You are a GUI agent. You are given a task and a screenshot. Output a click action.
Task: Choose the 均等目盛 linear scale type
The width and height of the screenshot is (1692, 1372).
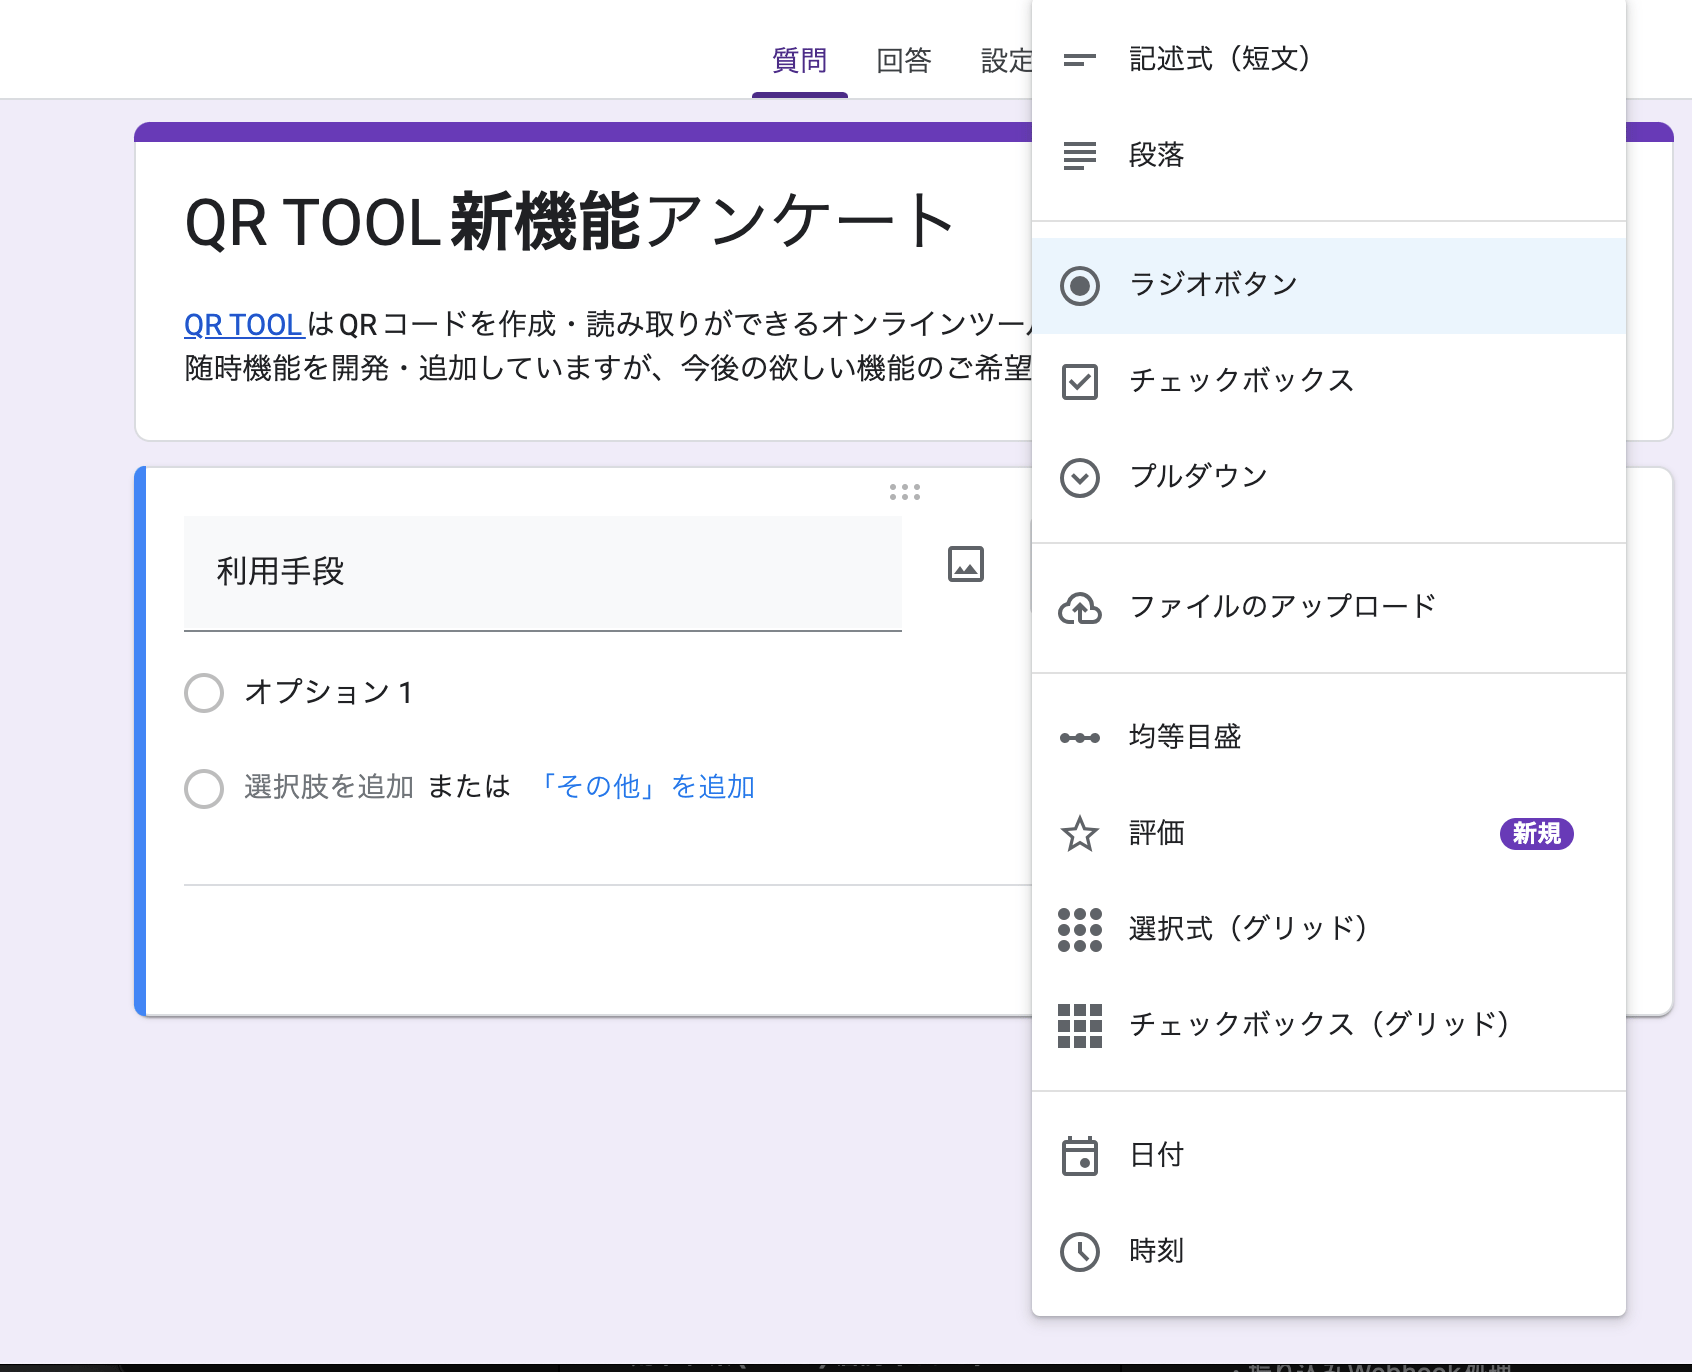coord(1184,736)
